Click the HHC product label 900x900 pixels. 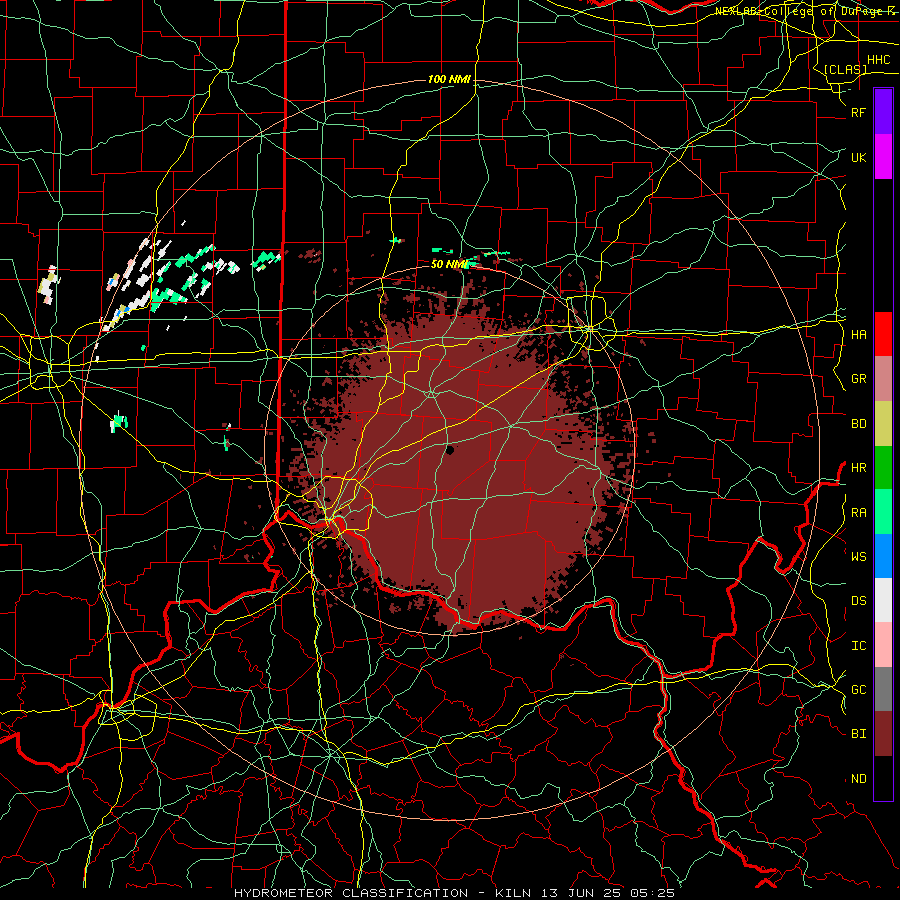[878, 60]
